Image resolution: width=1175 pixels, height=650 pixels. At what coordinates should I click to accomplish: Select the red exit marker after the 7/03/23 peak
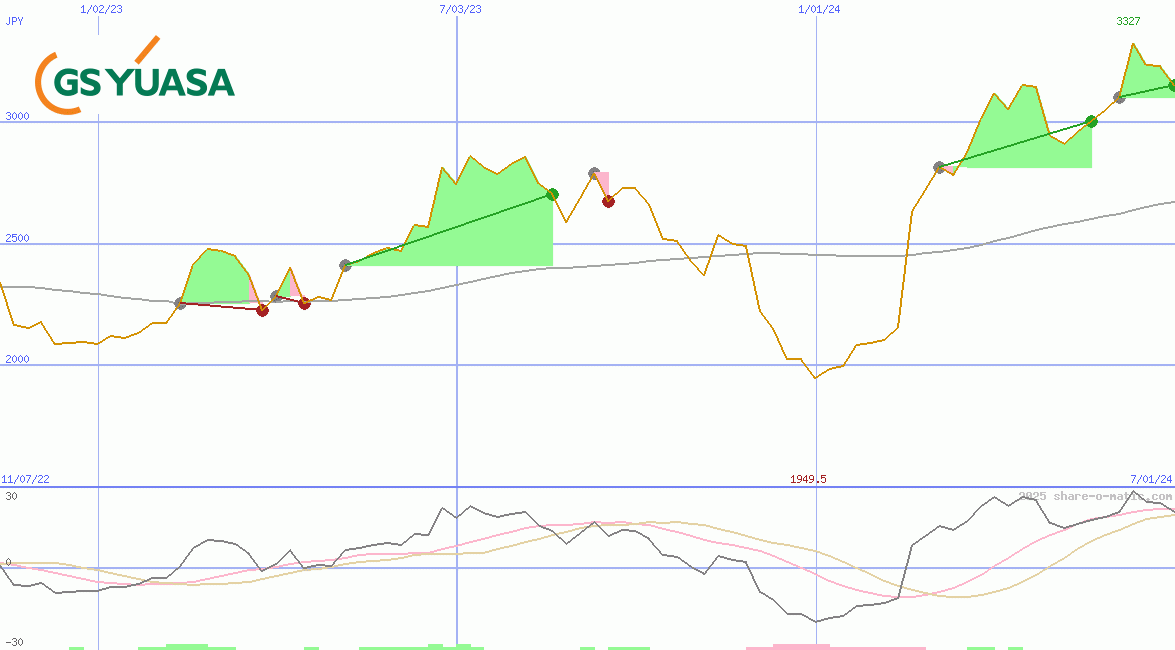[x=608, y=202]
